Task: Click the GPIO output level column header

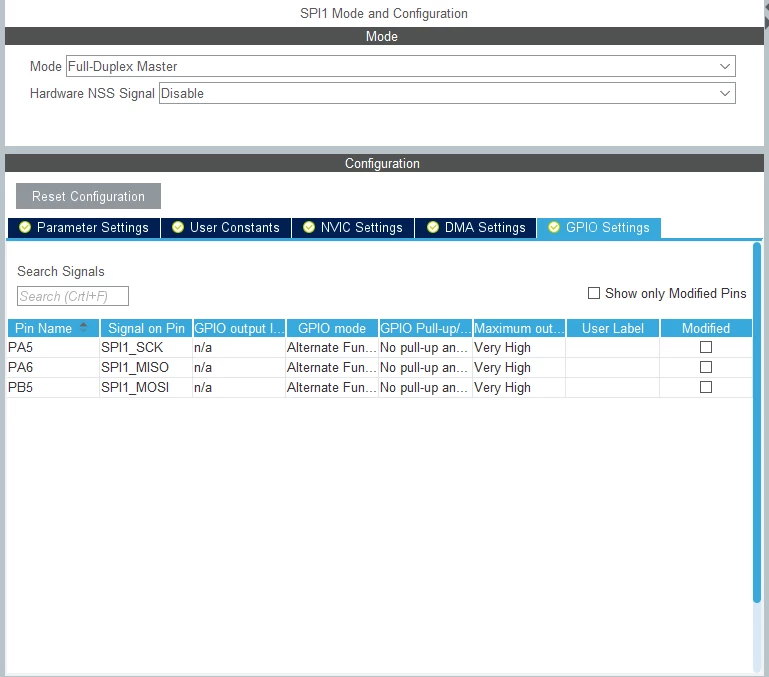Action: pos(239,328)
